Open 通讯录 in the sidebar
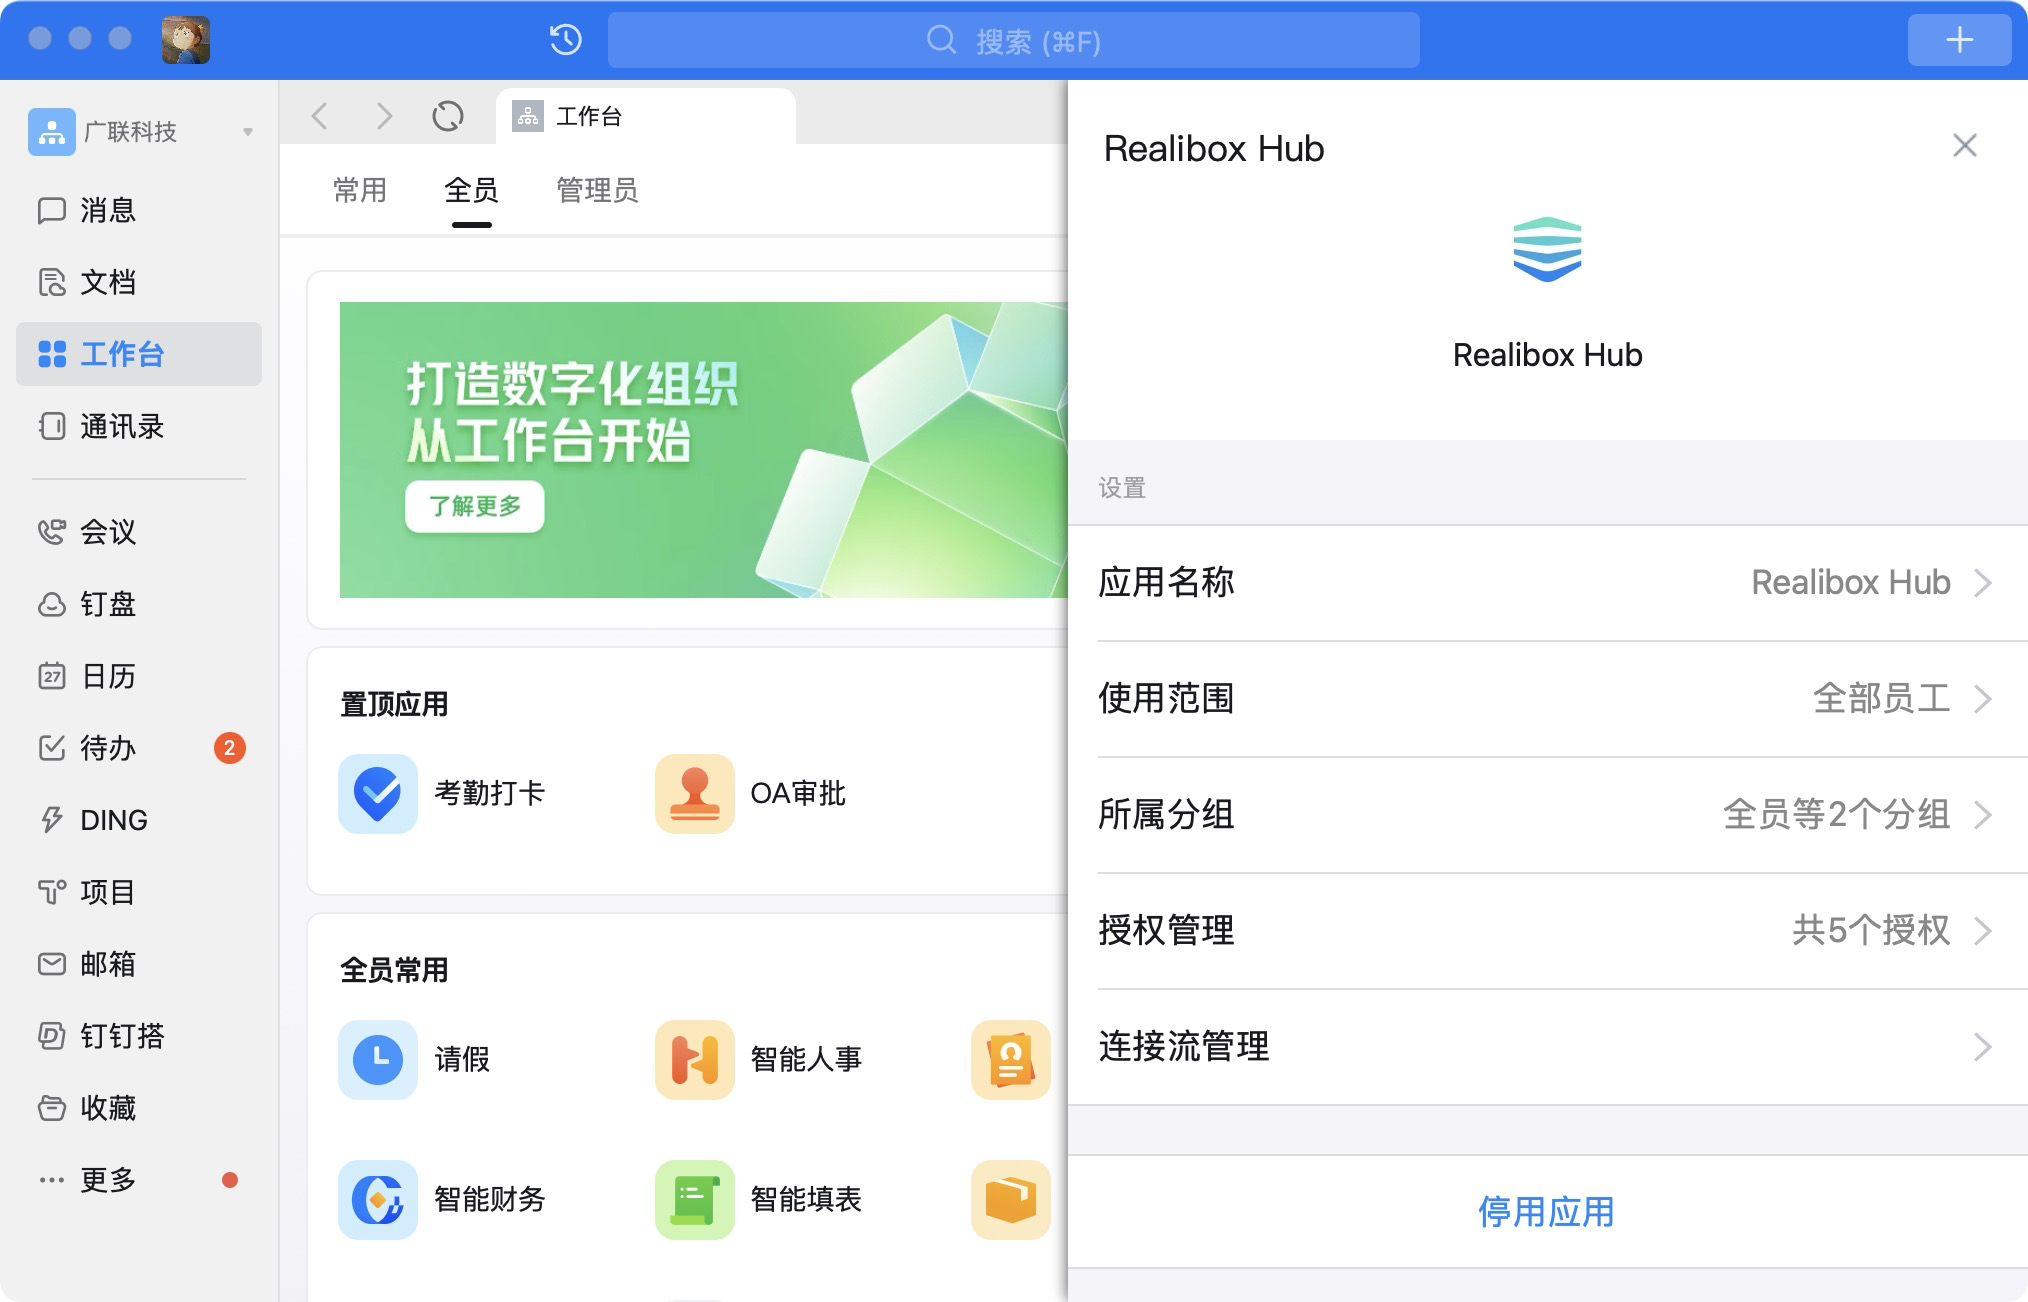The height and width of the screenshot is (1302, 2028). coord(138,426)
